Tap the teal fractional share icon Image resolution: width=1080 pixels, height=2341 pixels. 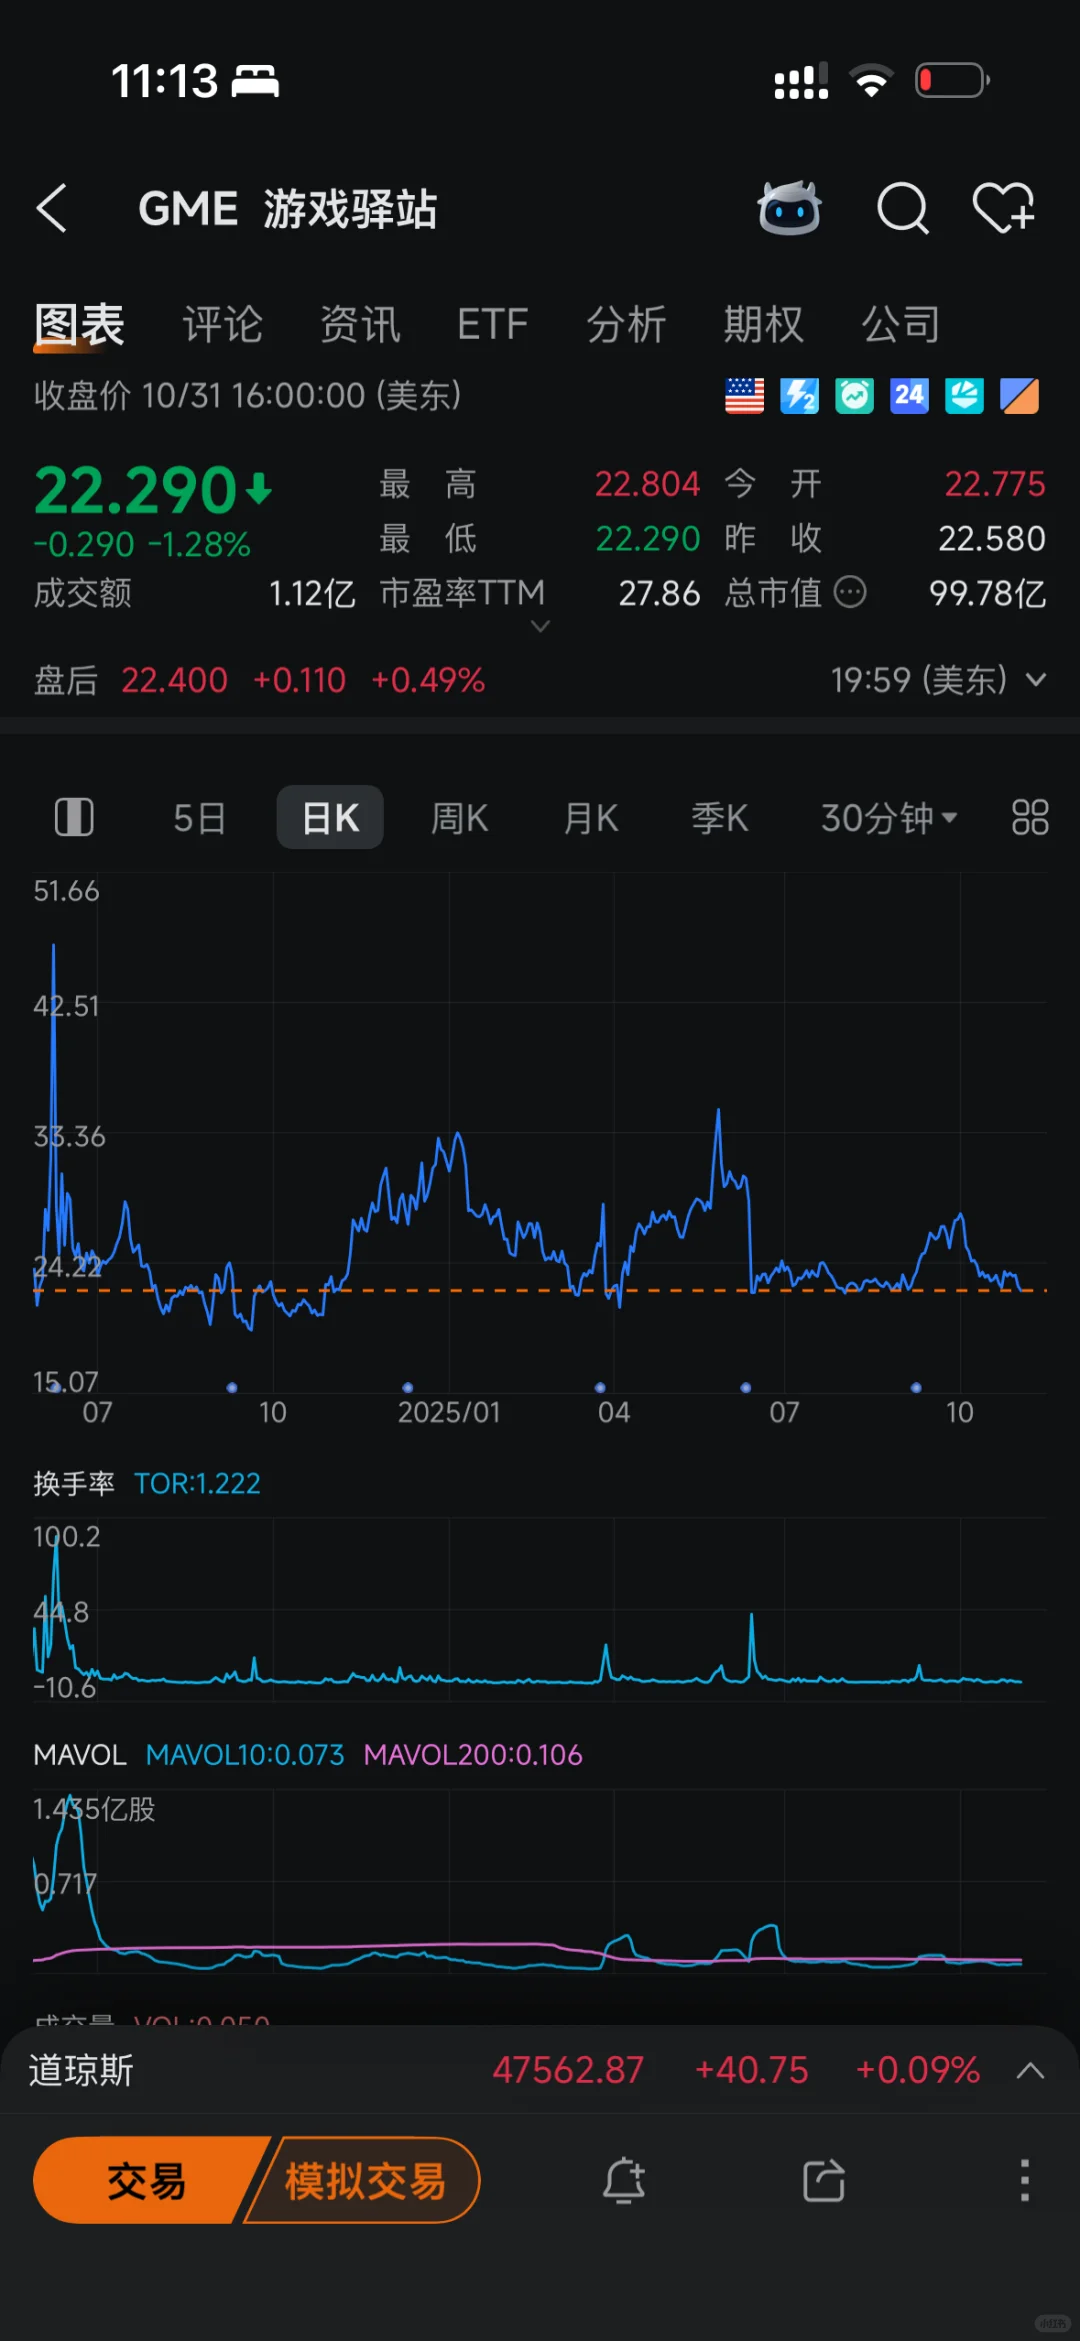(964, 396)
